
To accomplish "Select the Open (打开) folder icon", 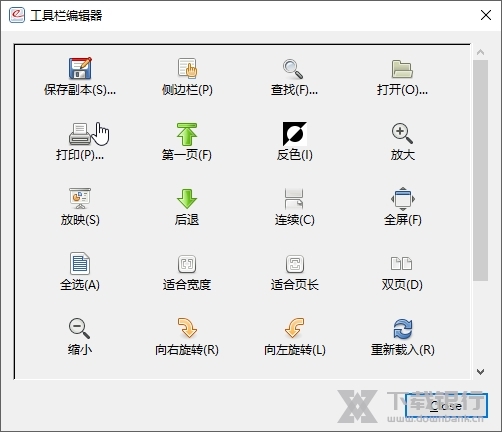I will pos(402,69).
